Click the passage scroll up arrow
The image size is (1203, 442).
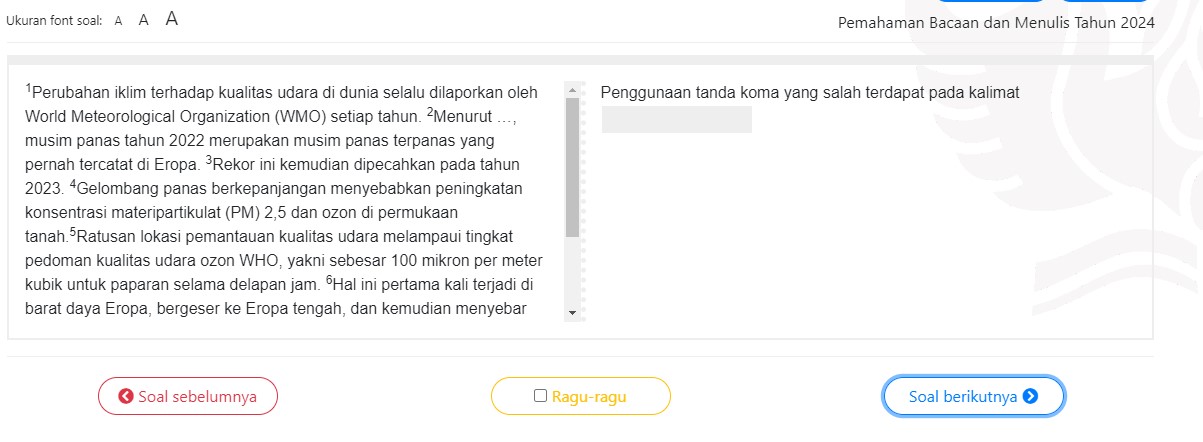tap(573, 90)
